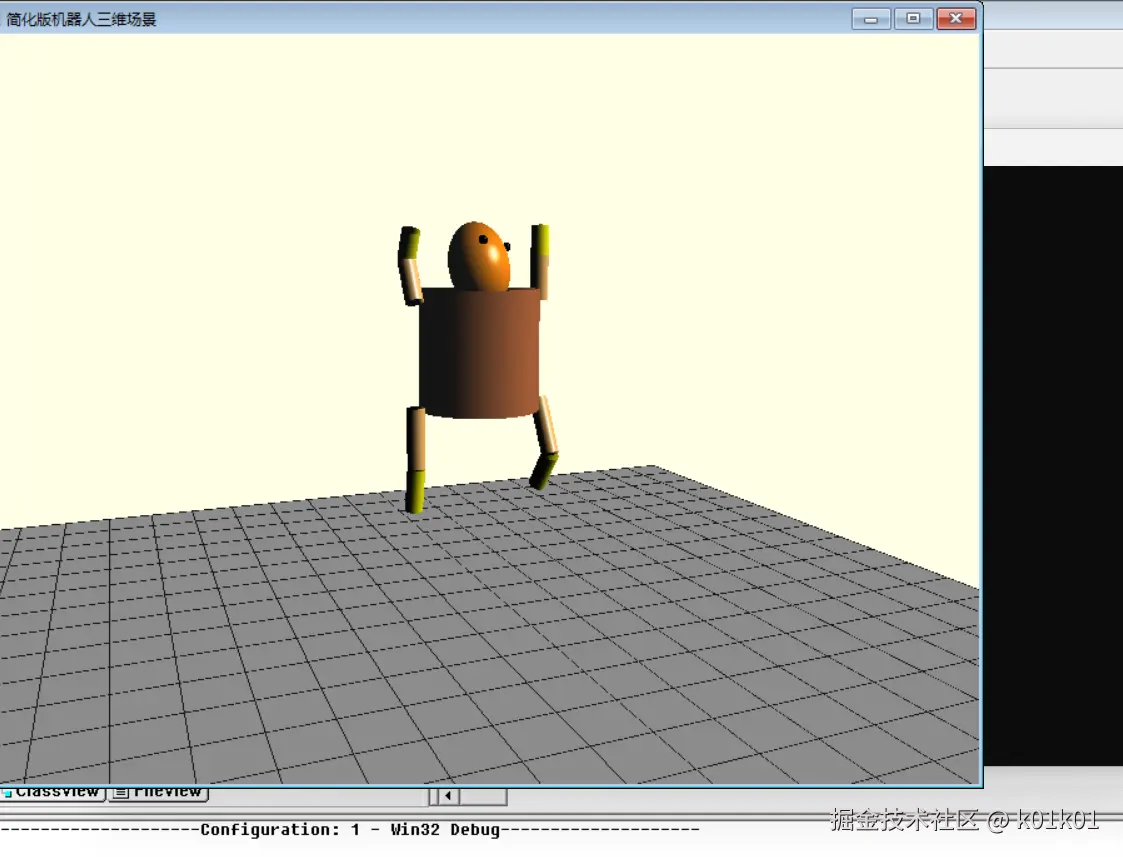This screenshot has height=857, width=1123.
Task: Select the 'Configuration: 1 - Win32 Debug' output line
Action: click(x=350, y=830)
